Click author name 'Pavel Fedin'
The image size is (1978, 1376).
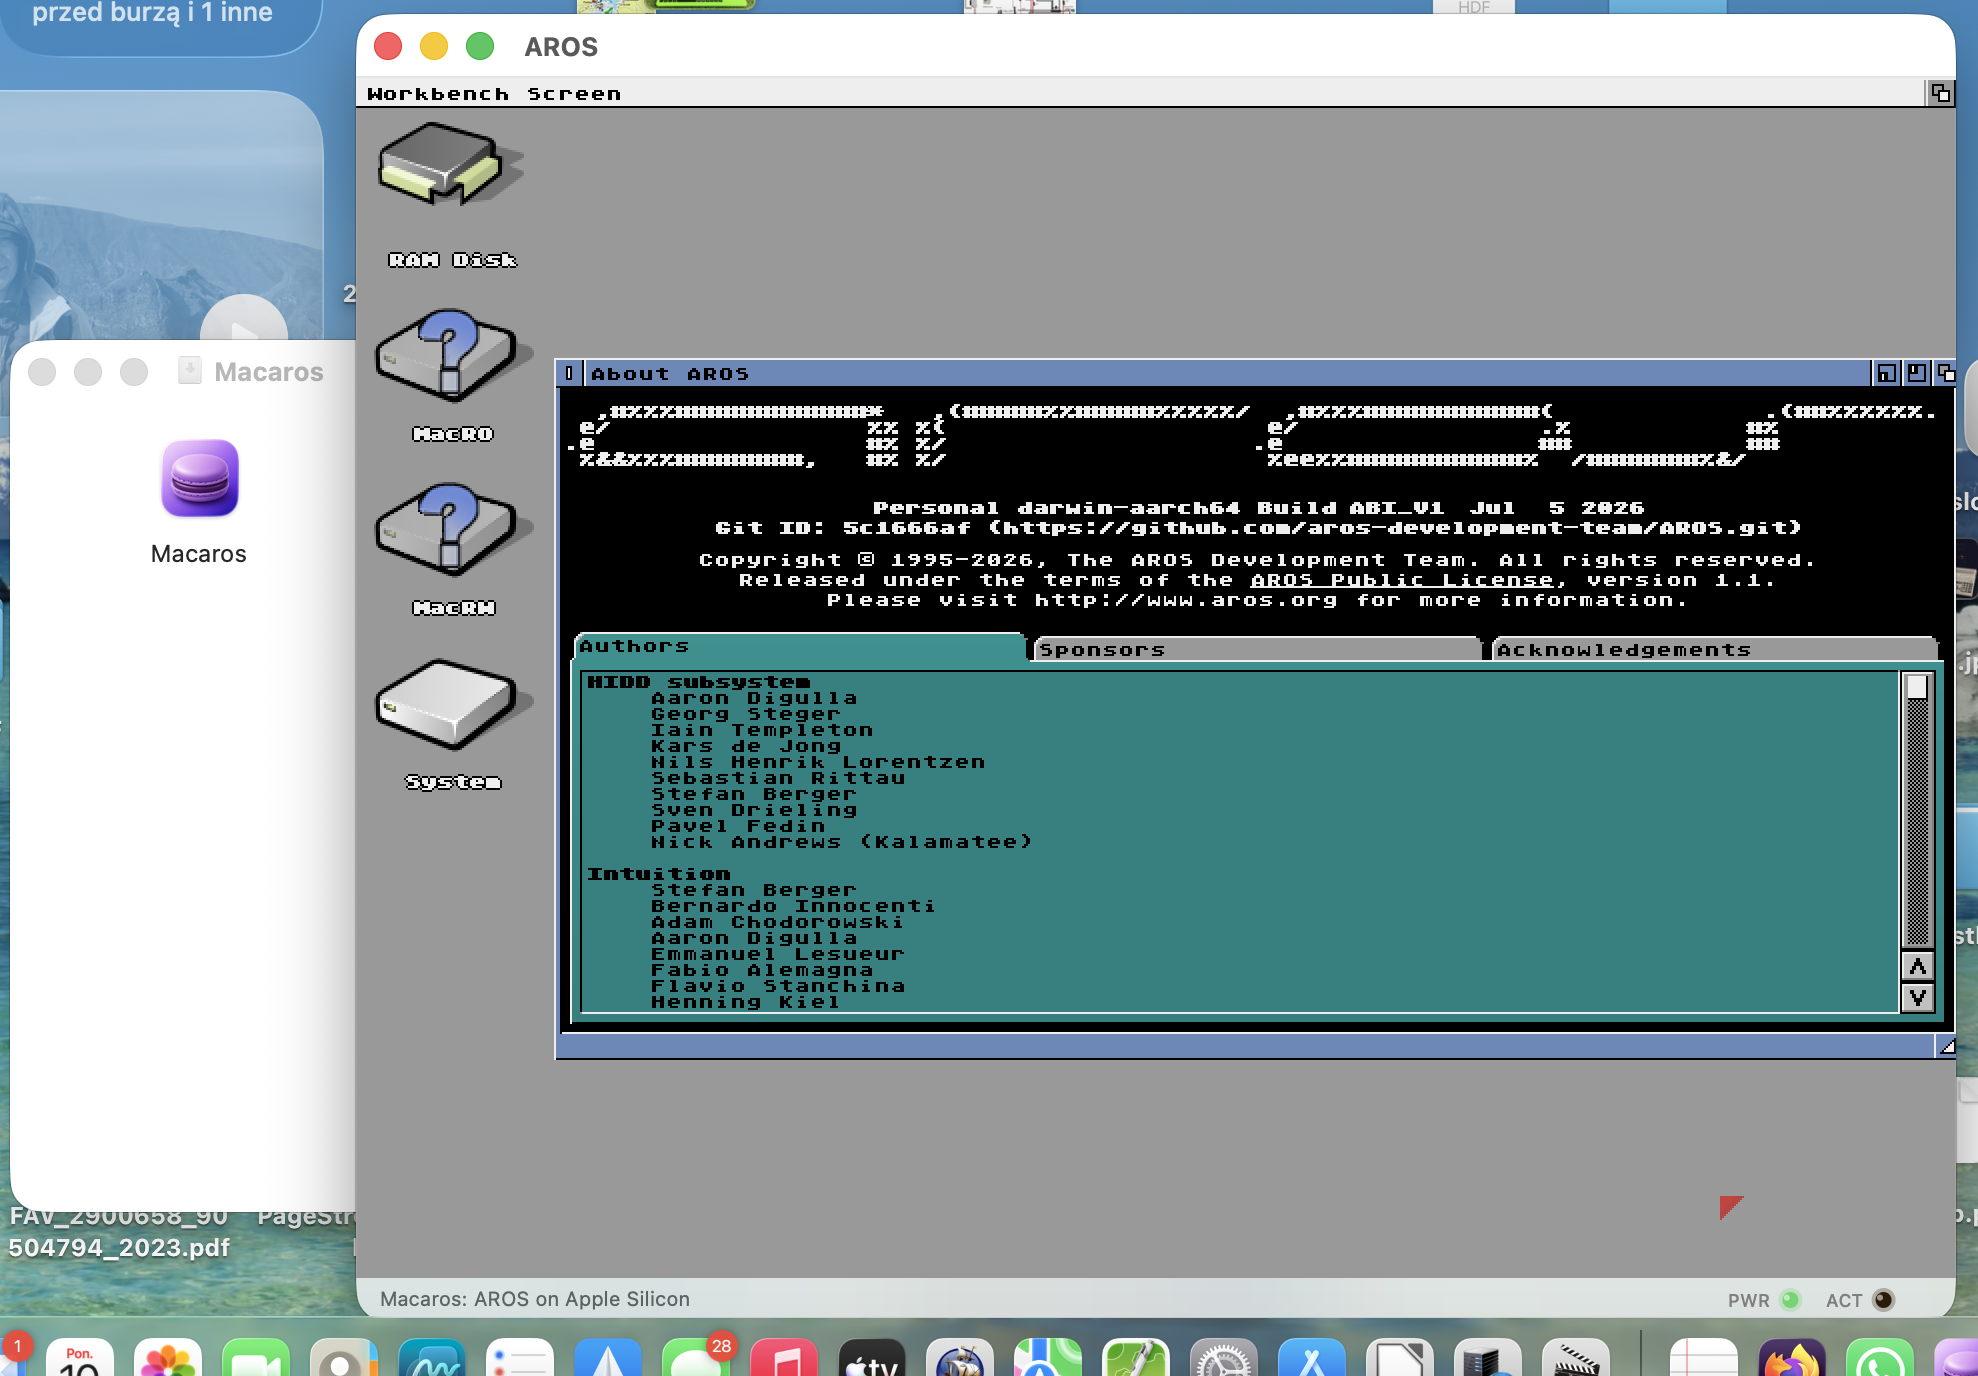738,826
